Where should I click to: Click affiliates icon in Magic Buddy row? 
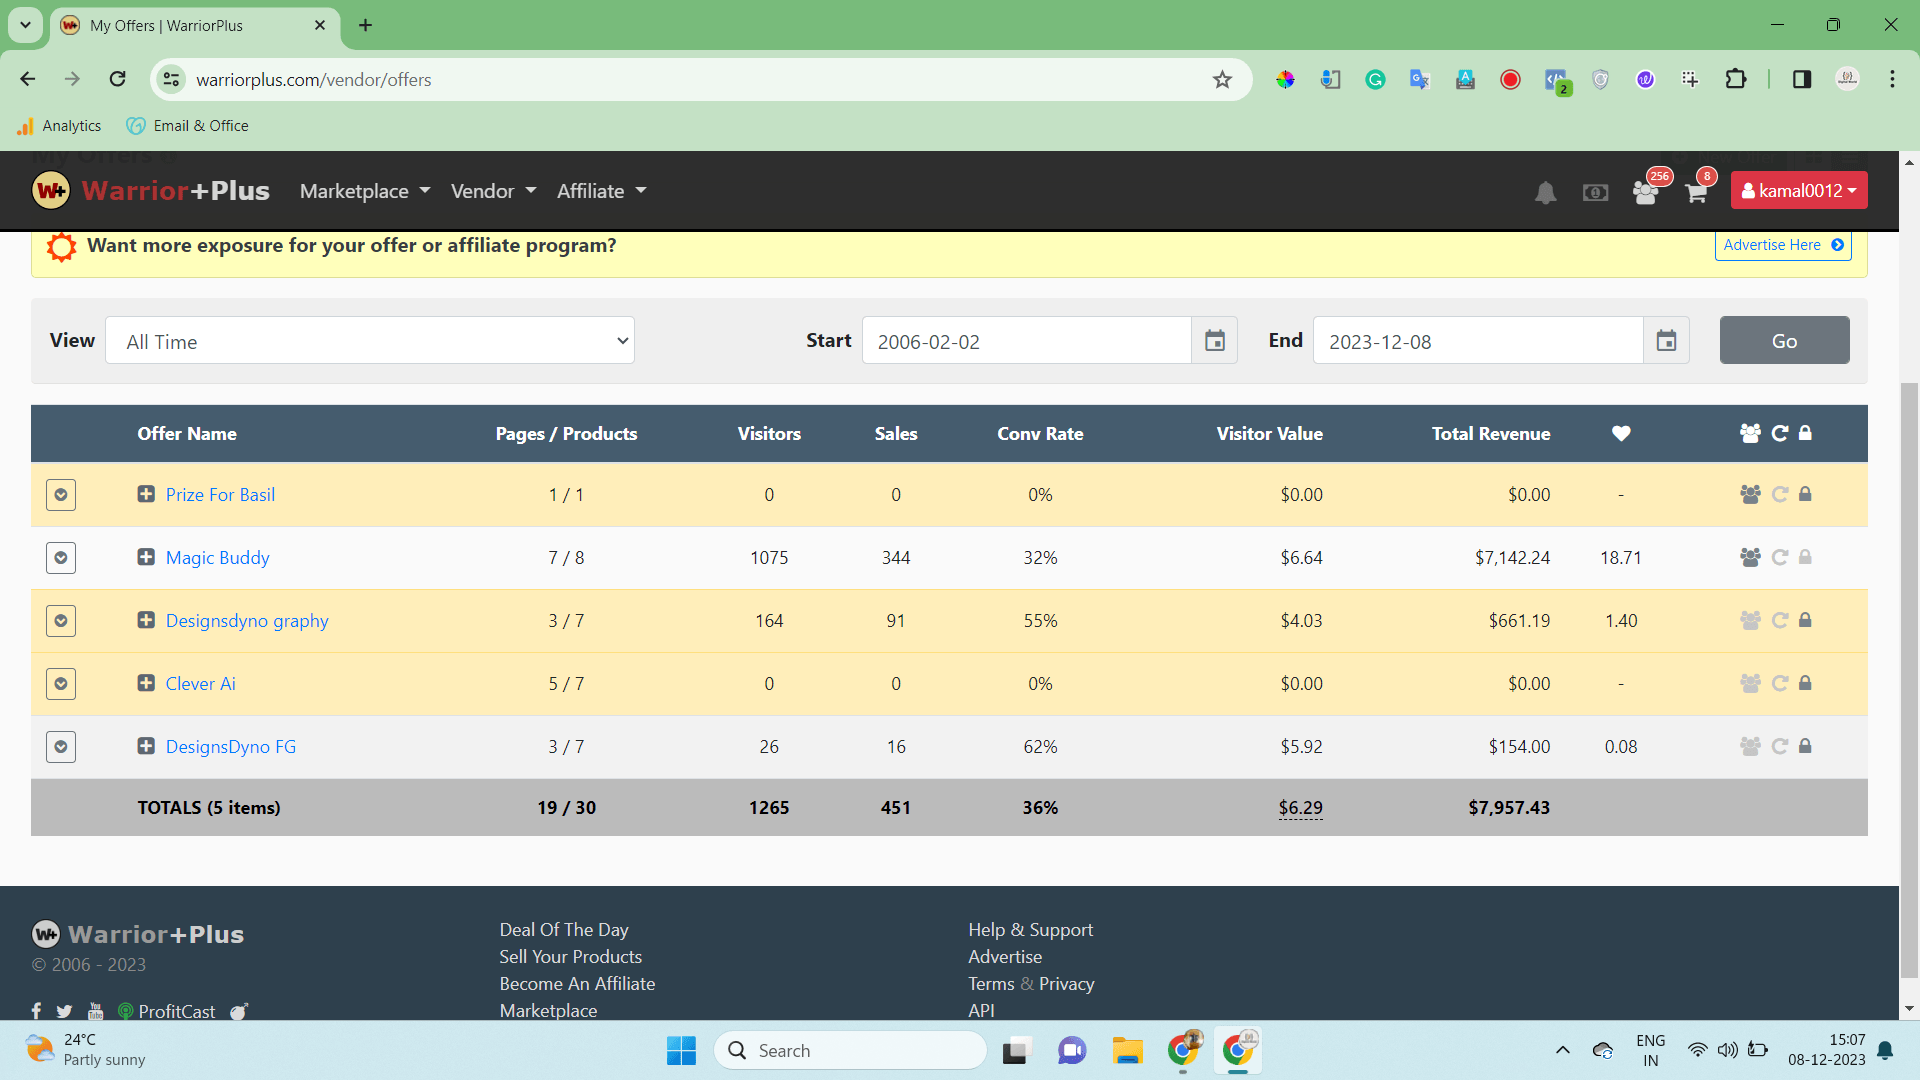(x=1750, y=557)
